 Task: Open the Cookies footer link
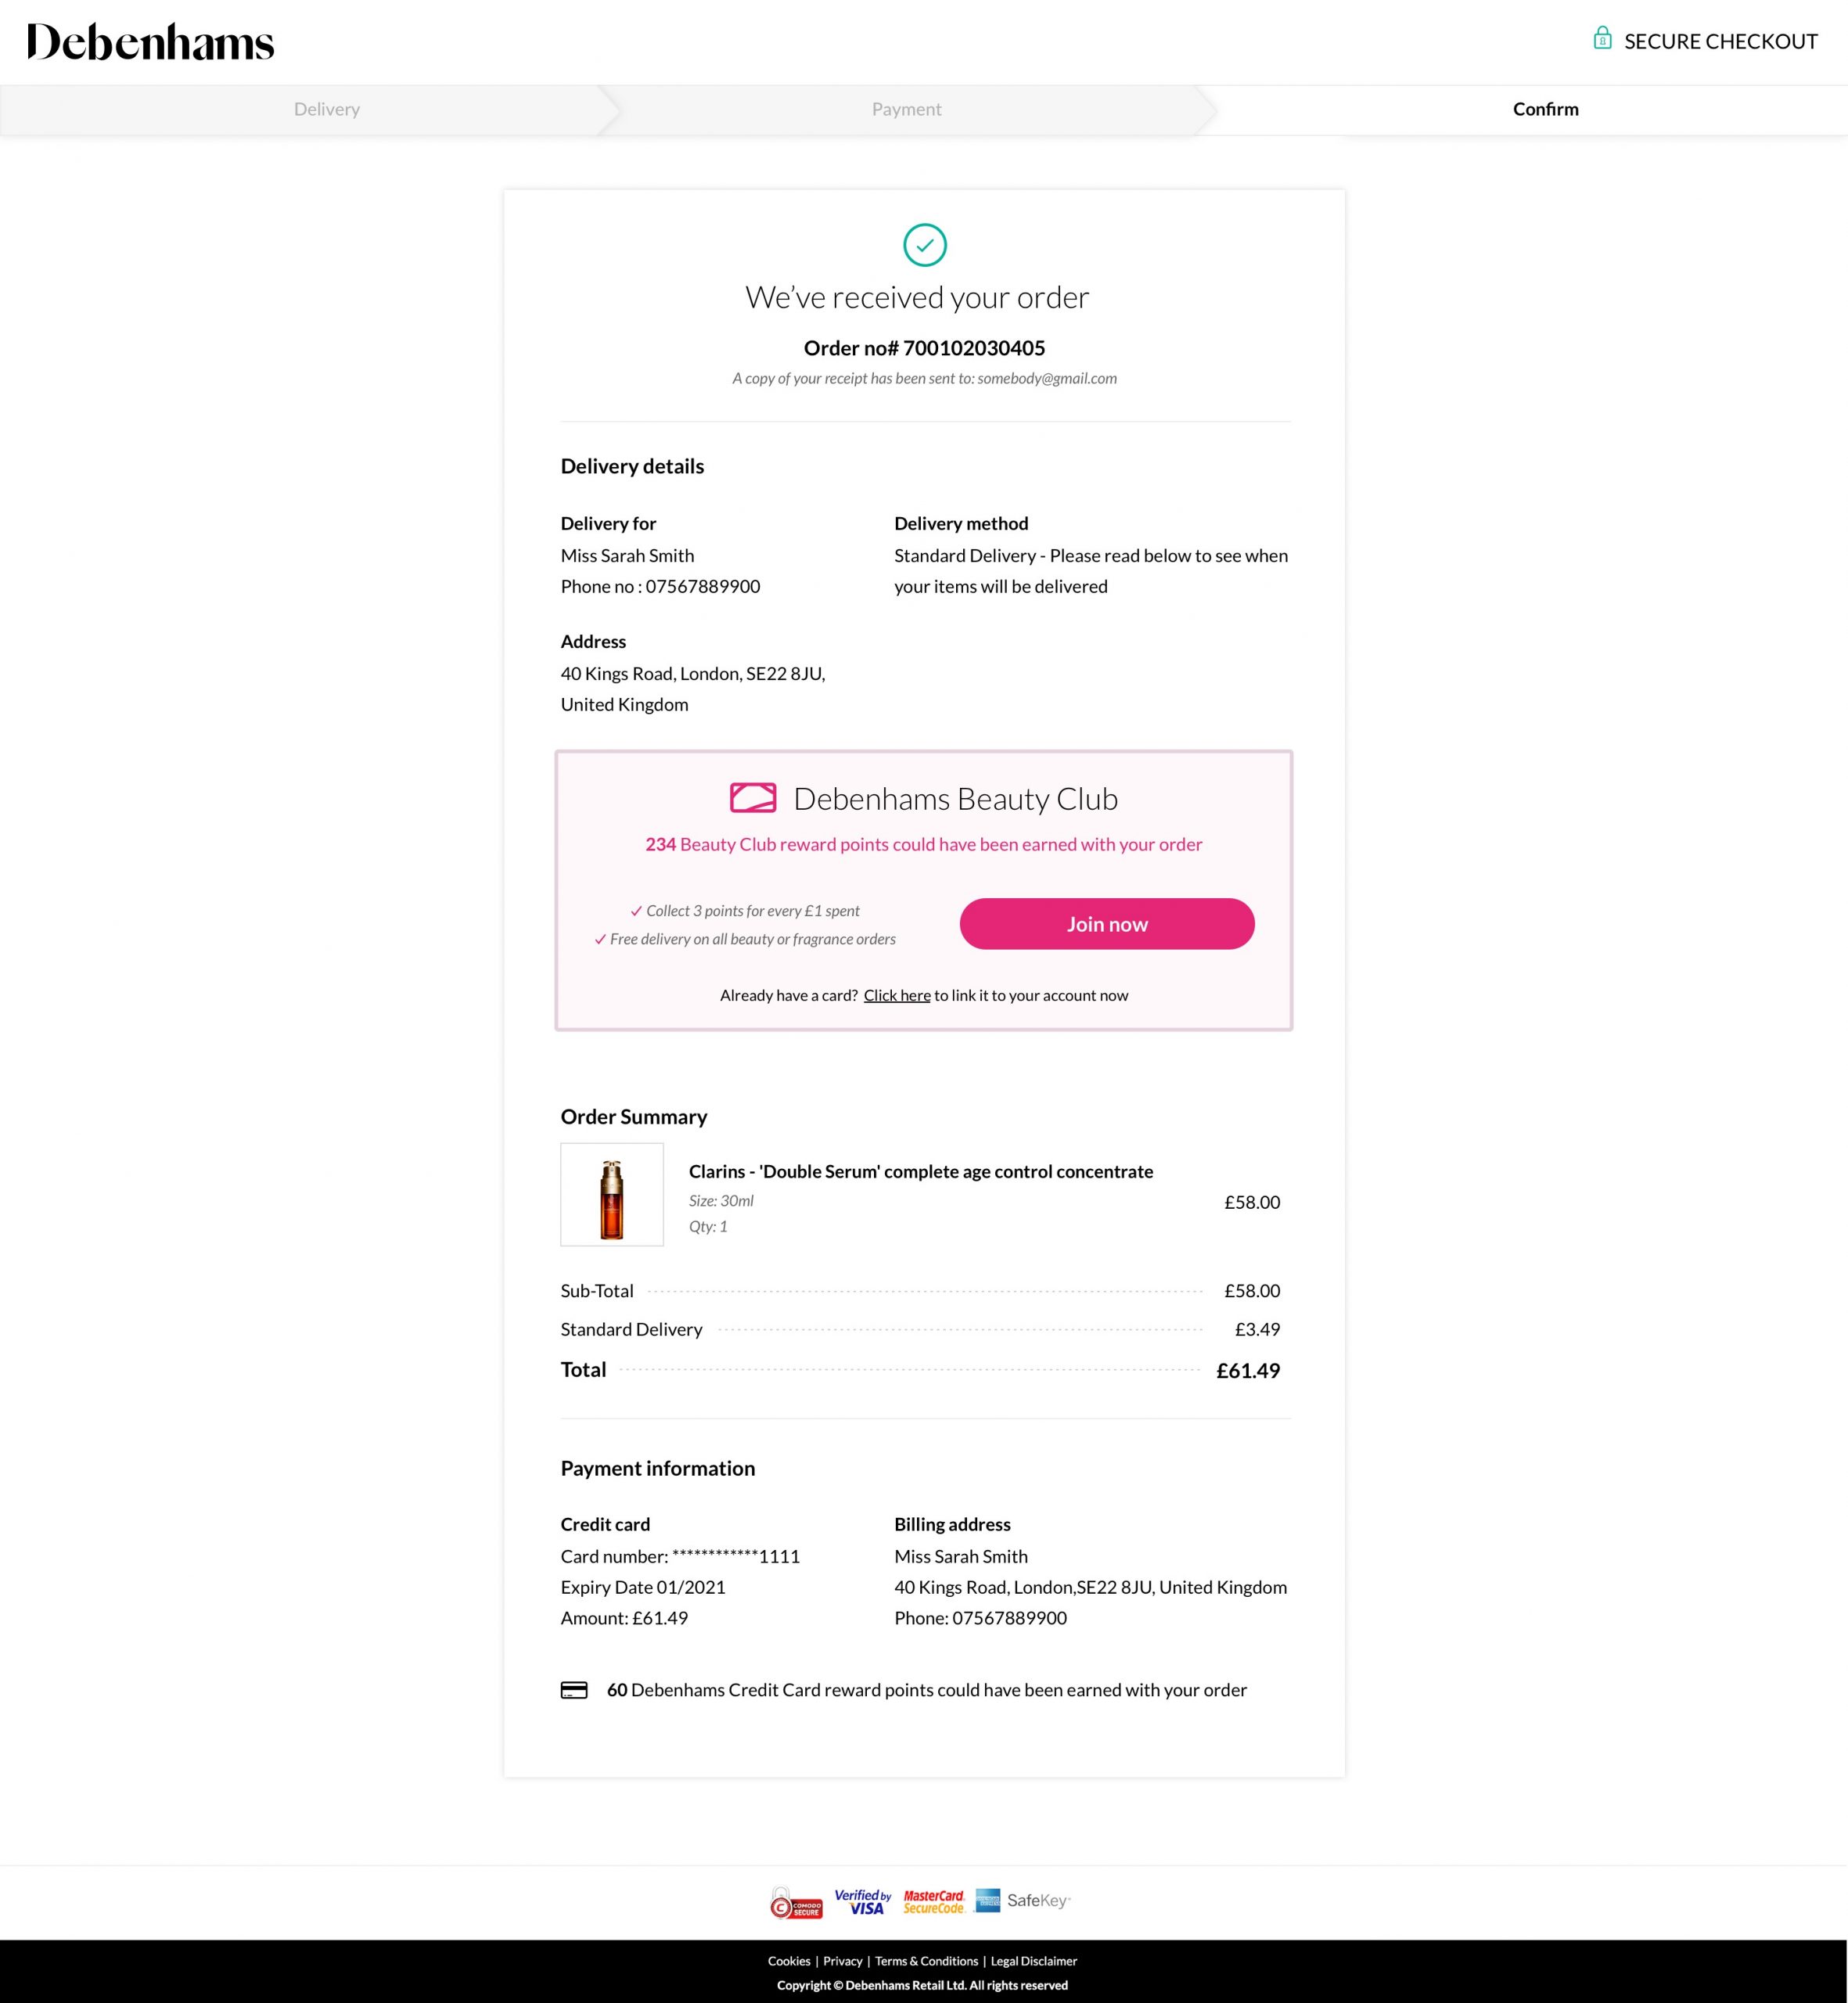tap(789, 1961)
